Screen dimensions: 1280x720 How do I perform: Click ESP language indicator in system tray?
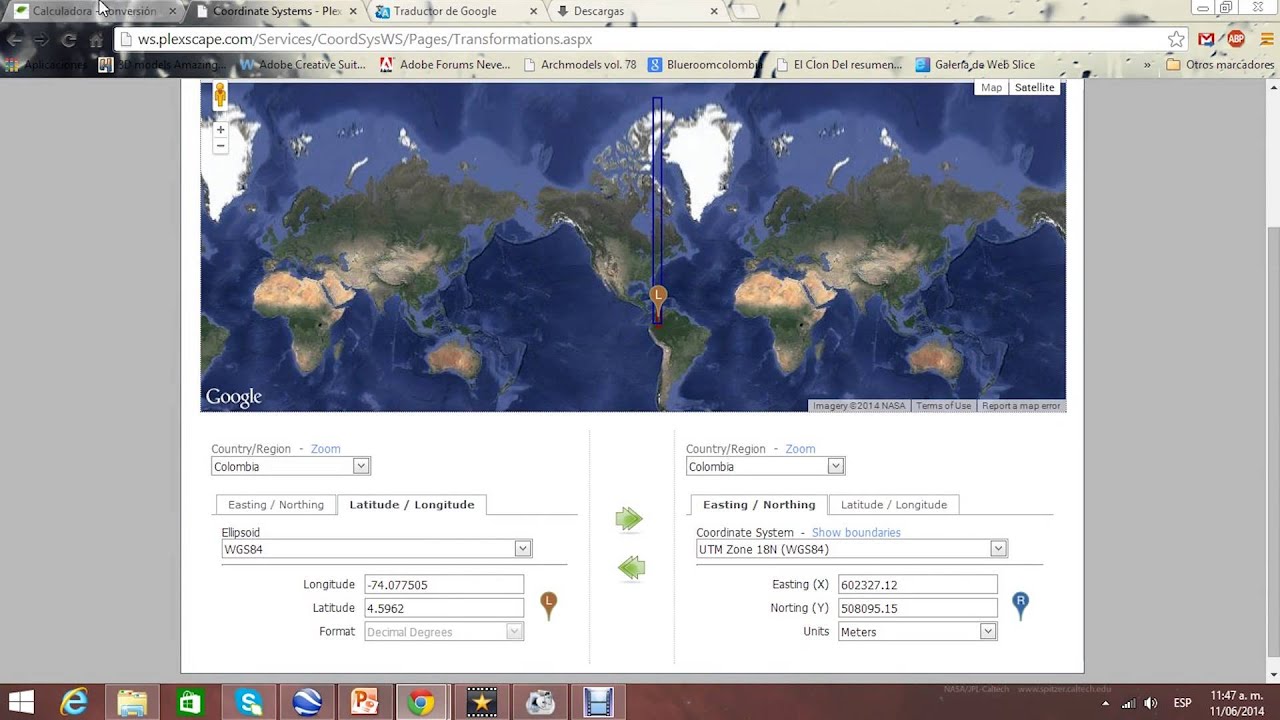click(x=1182, y=703)
